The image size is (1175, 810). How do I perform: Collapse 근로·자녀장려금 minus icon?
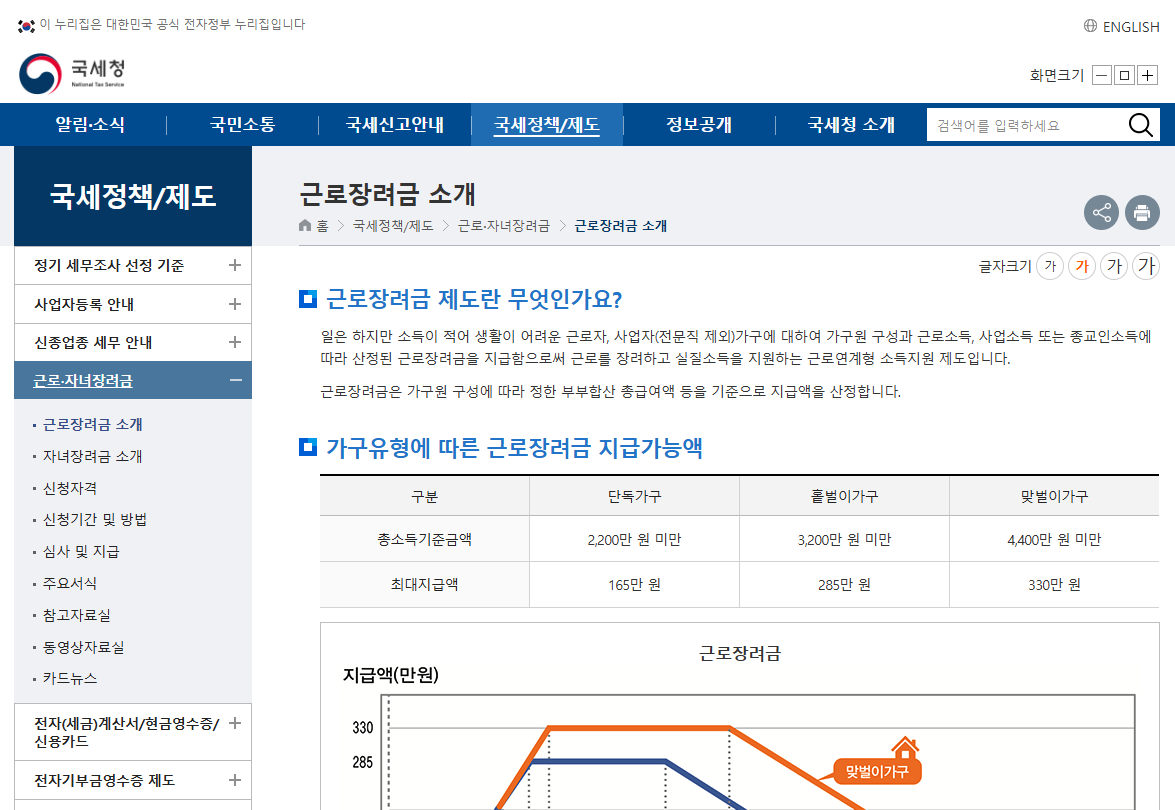235,381
